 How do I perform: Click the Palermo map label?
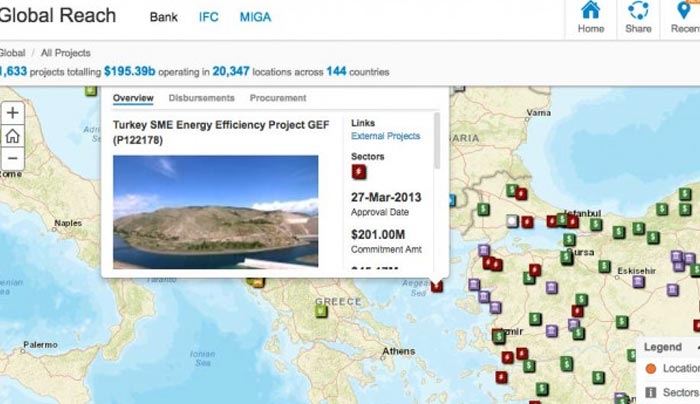(40, 345)
